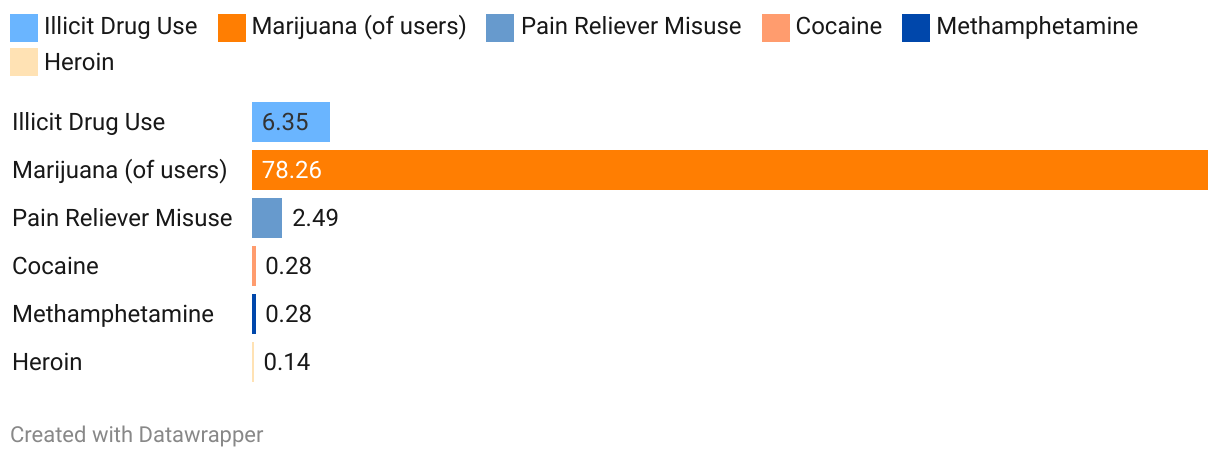Click the dark blue Methamphetamine legend swatch
1220x460 pixels.
(x=917, y=27)
